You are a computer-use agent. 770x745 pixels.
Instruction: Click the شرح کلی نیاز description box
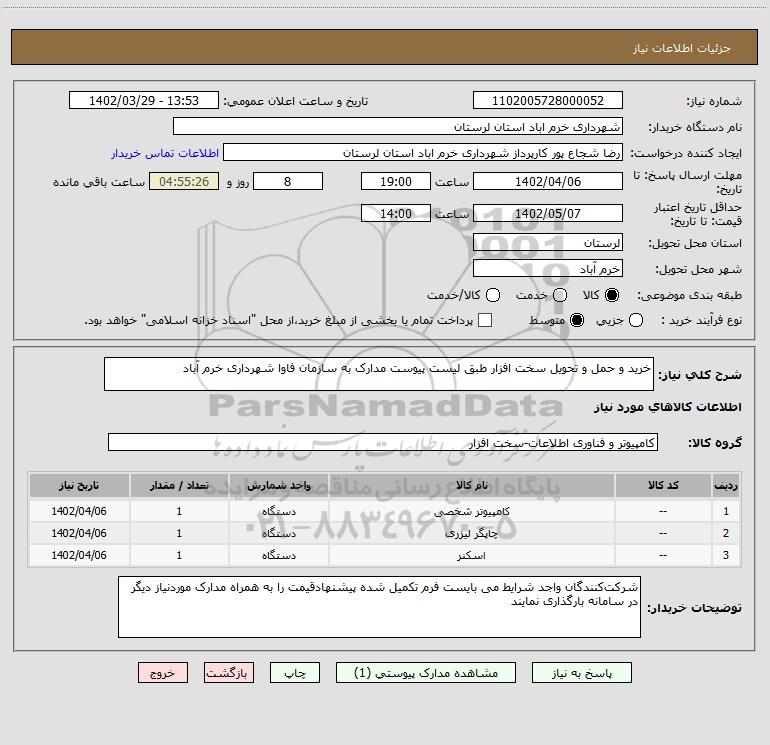point(379,374)
